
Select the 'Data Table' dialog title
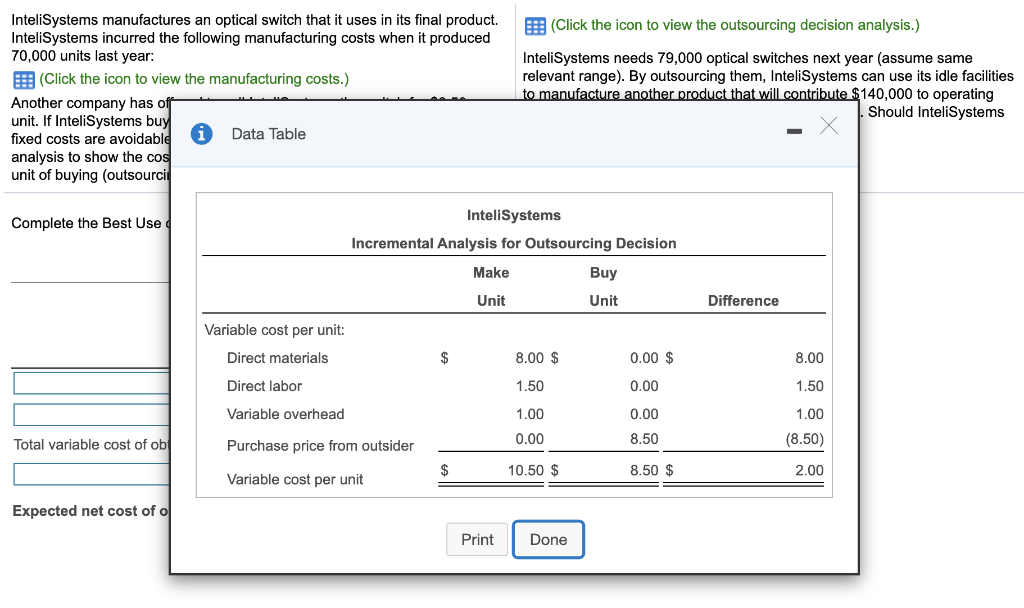coord(268,134)
